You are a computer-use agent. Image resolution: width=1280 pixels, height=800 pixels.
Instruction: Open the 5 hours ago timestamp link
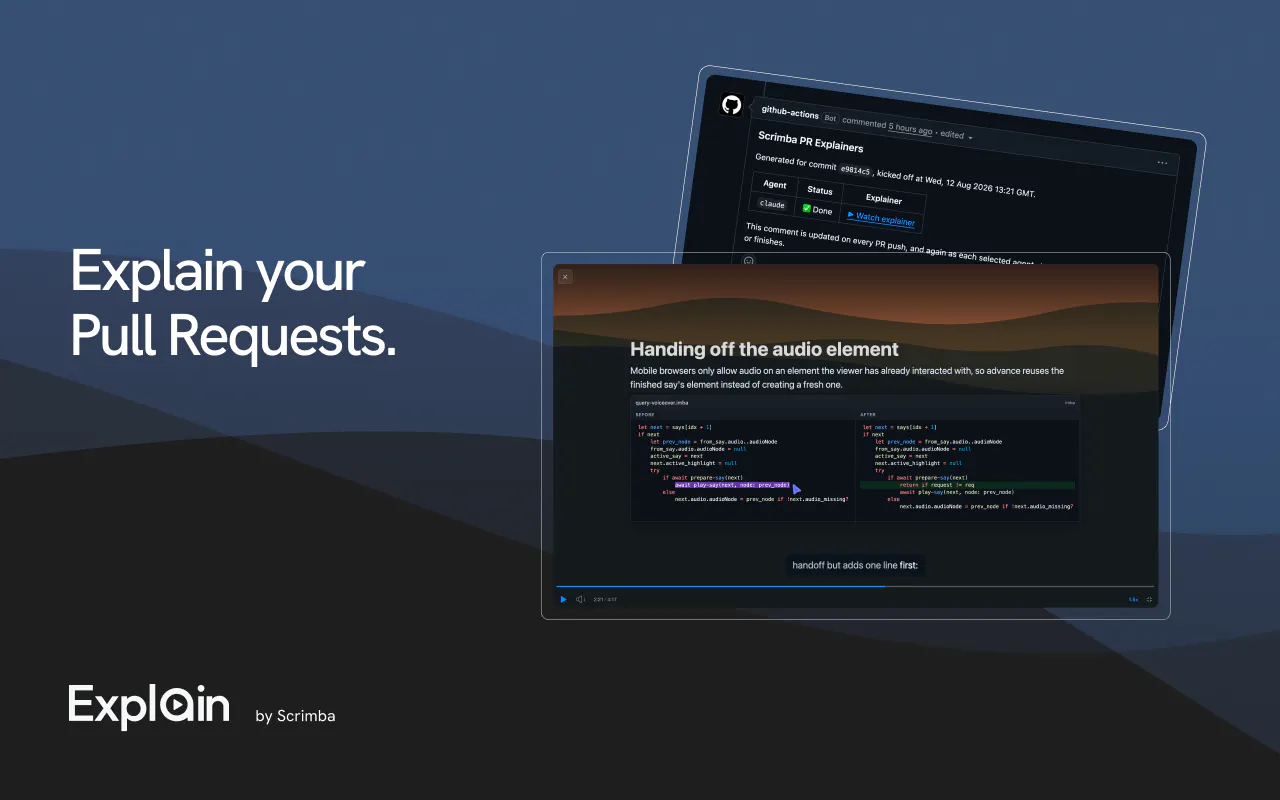911,129
